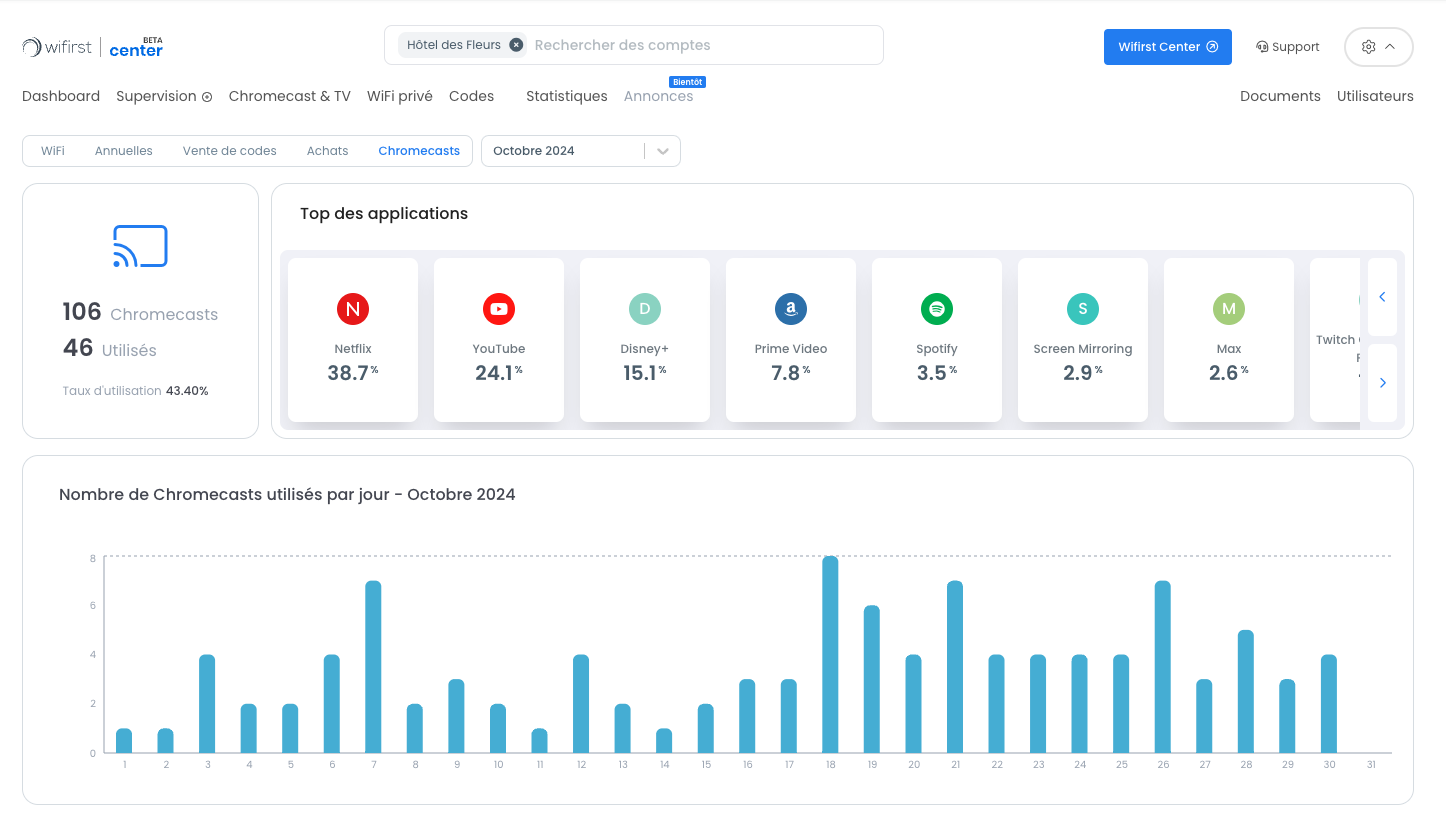
Task: Click the Netflix app icon
Action: click(x=353, y=309)
